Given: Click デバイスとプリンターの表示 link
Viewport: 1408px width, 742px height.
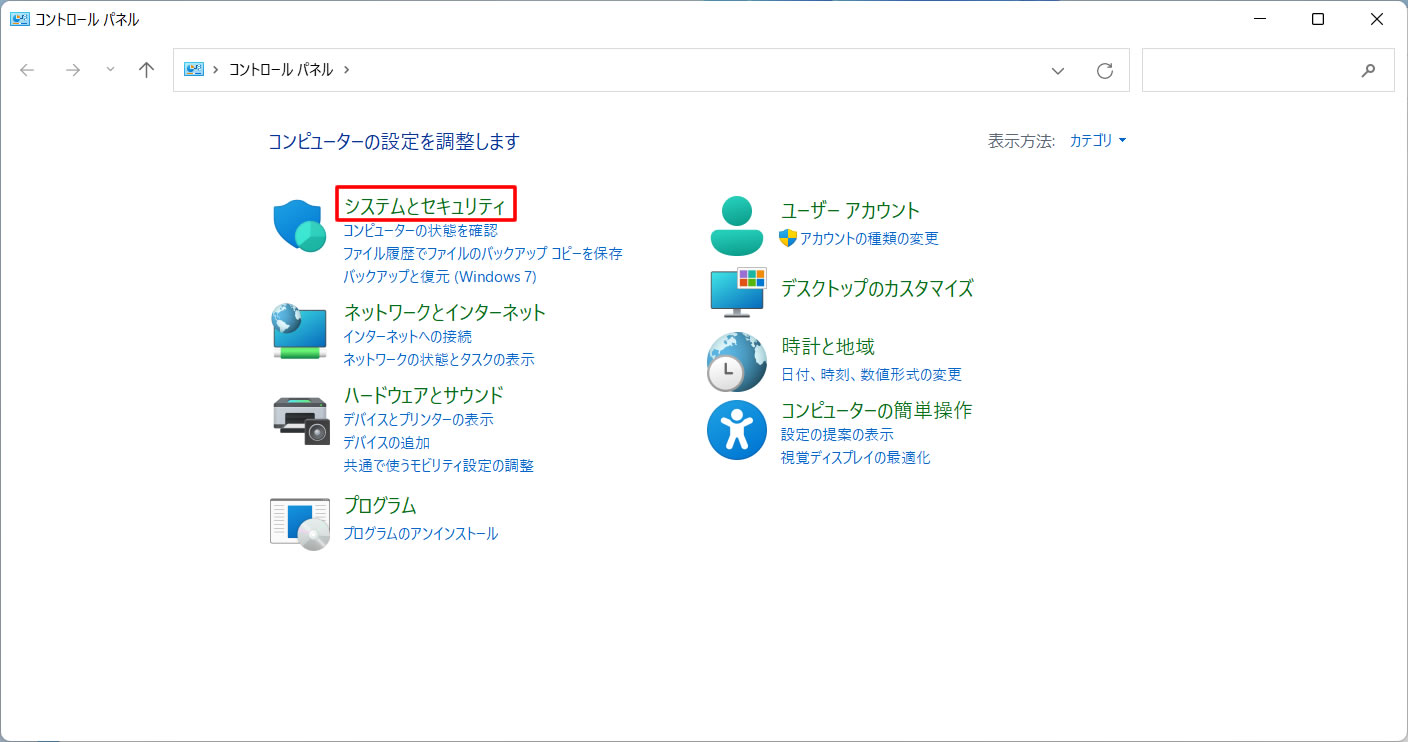Looking at the screenshot, I should (418, 420).
